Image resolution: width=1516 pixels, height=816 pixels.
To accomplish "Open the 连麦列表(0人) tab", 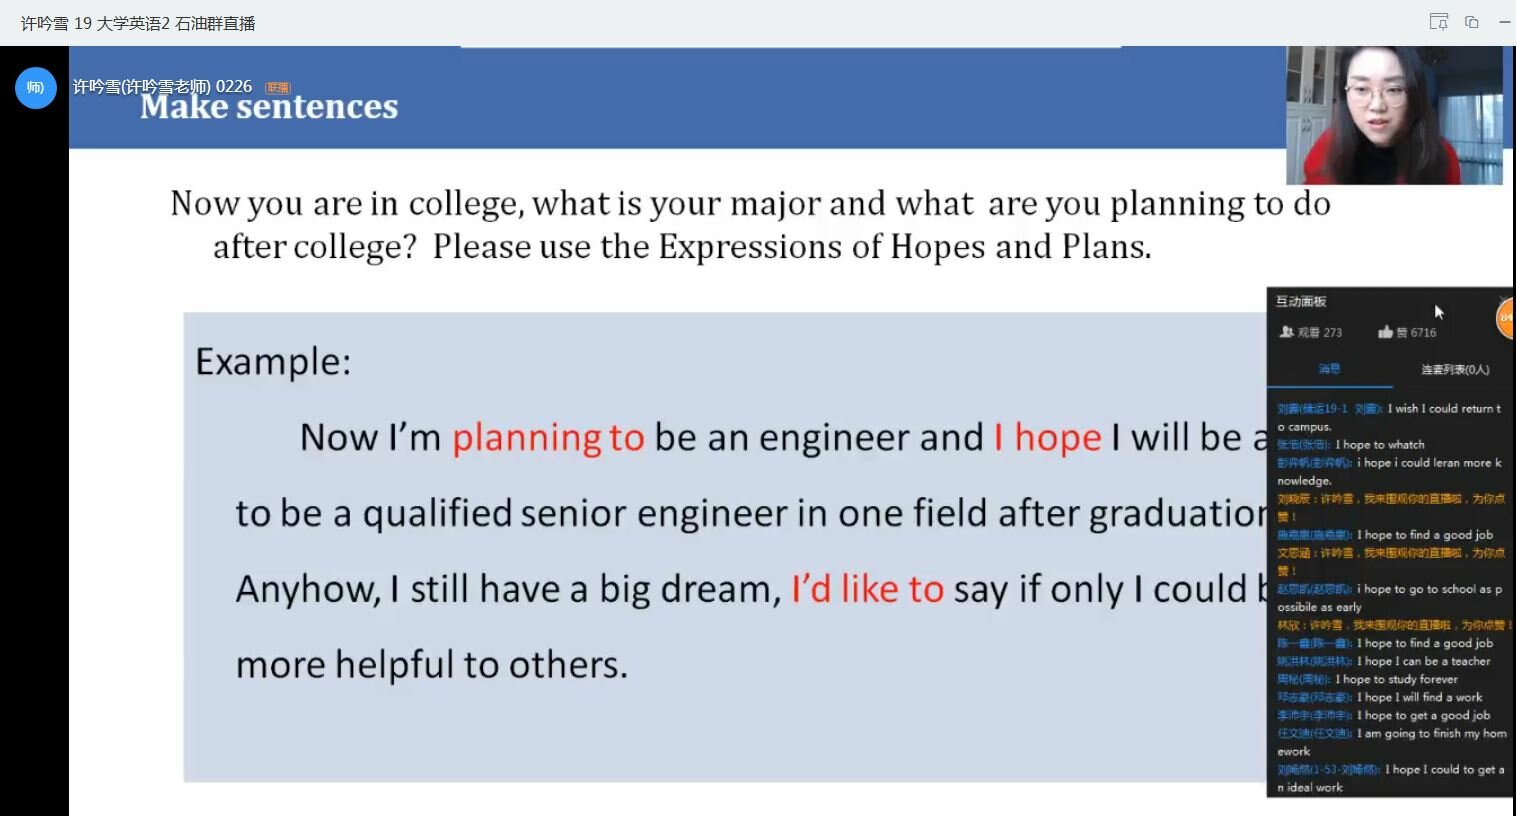I will coord(1455,369).
